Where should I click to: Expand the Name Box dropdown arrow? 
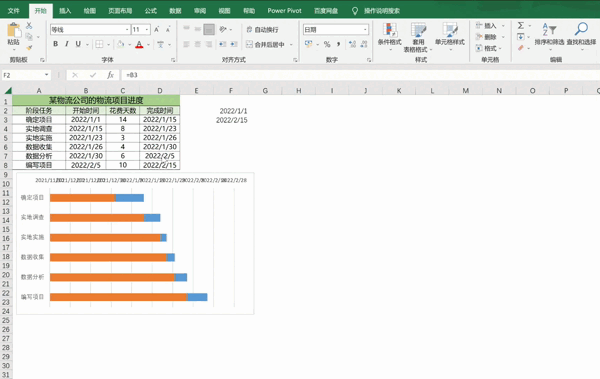pos(46,75)
